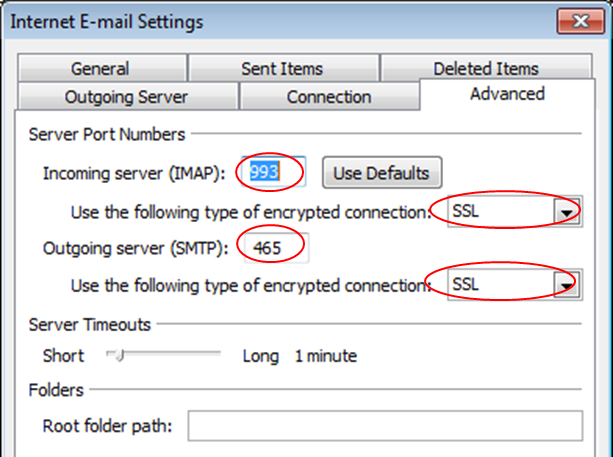Click the IMAP encryption SSL combo box

click(x=514, y=211)
